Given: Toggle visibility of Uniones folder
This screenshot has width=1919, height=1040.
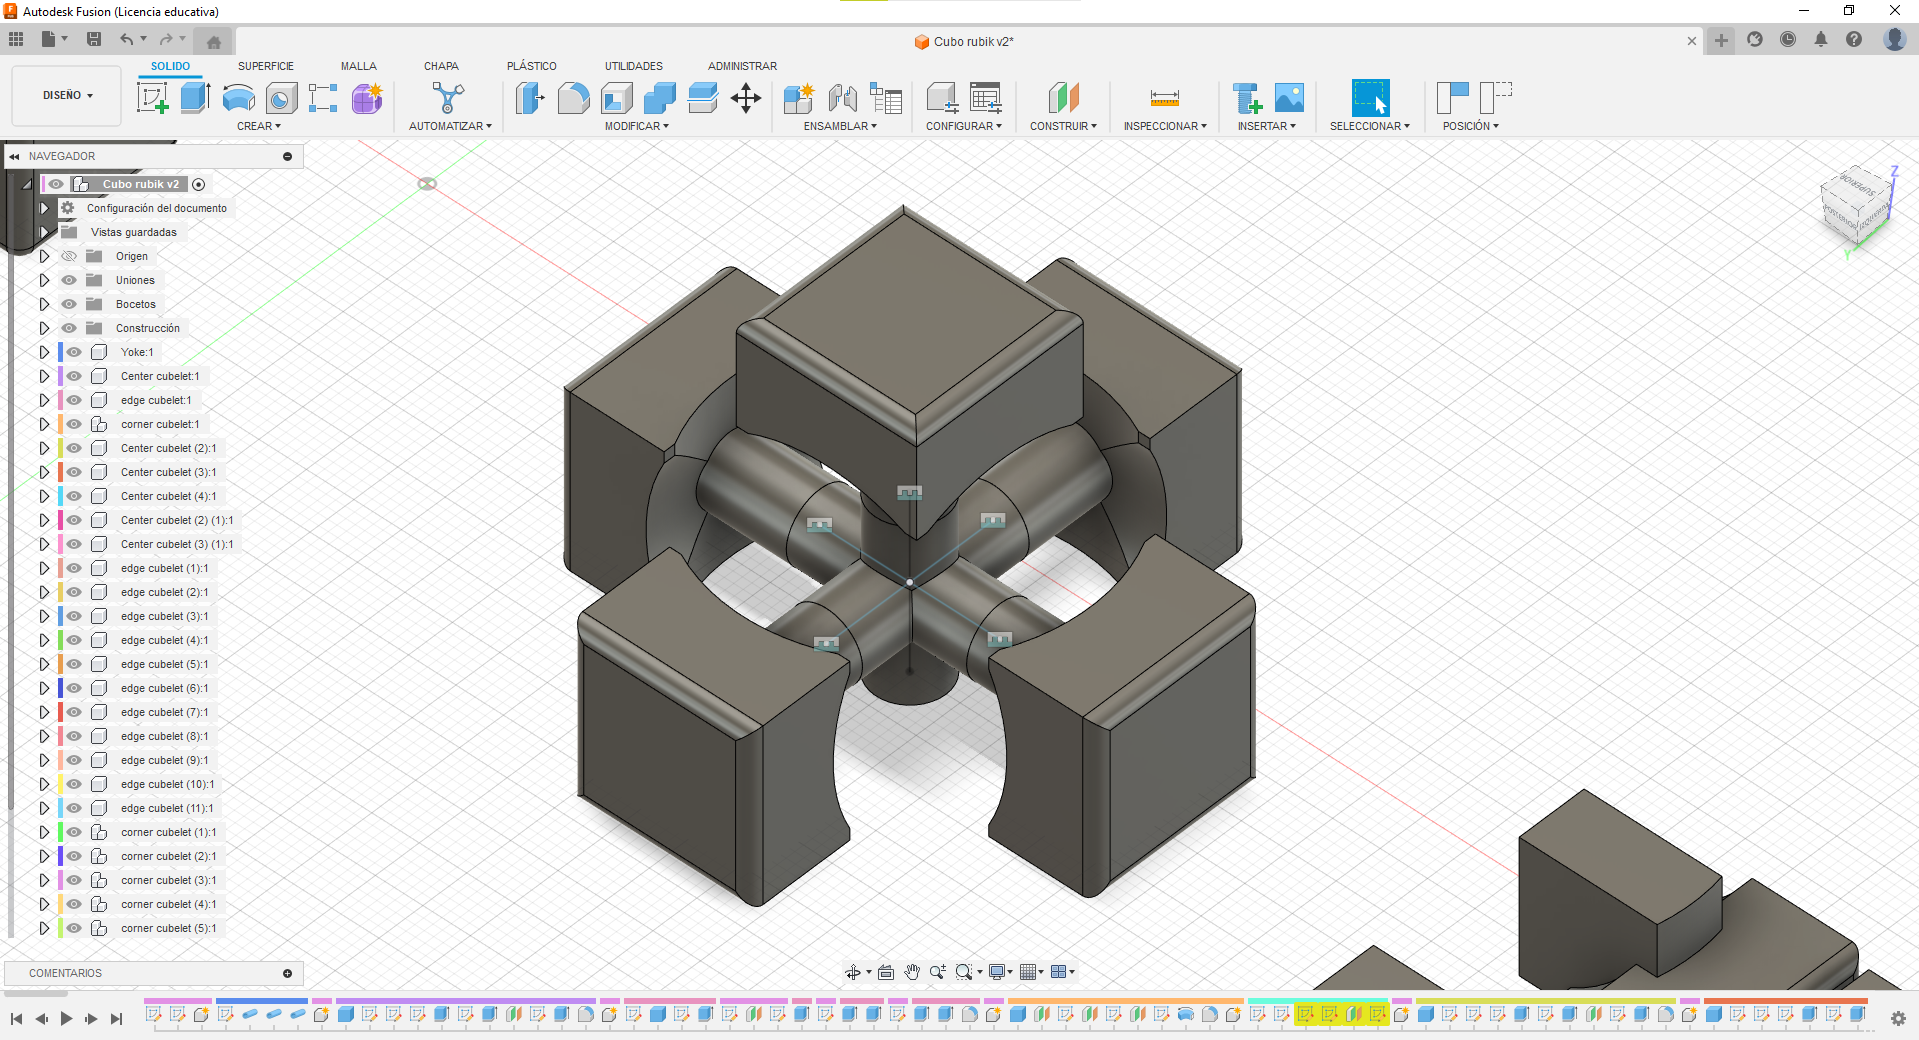Looking at the screenshot, I should [x=69, y=280].
